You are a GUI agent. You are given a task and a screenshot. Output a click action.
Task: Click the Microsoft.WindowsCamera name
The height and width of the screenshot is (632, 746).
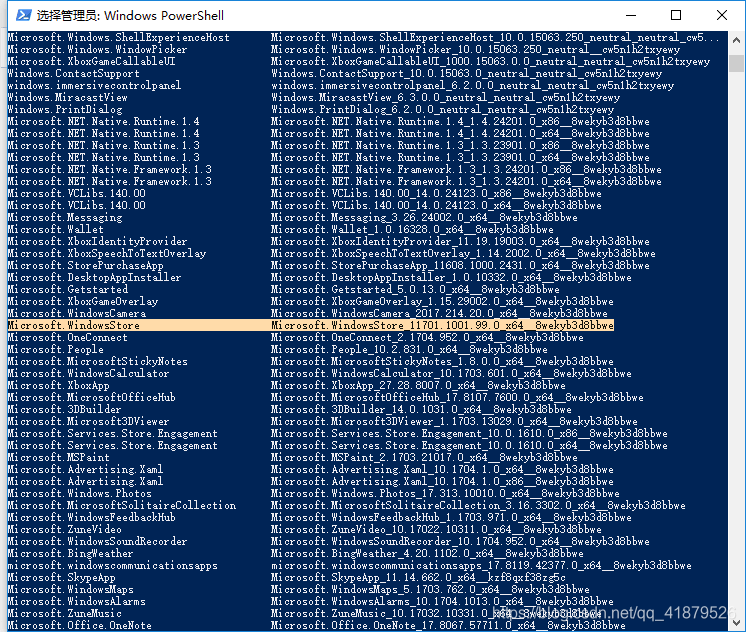pos(77,313)
